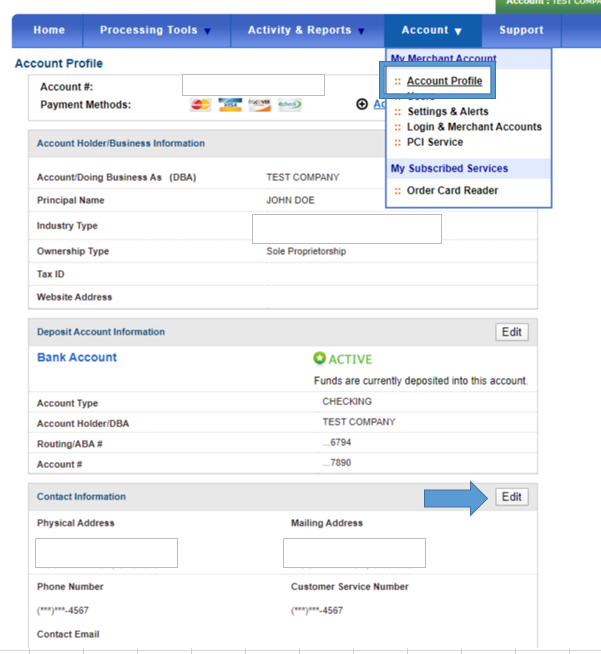Click the Discover card icon
Viewport: 601px width, 654px height.
point(259,105)
